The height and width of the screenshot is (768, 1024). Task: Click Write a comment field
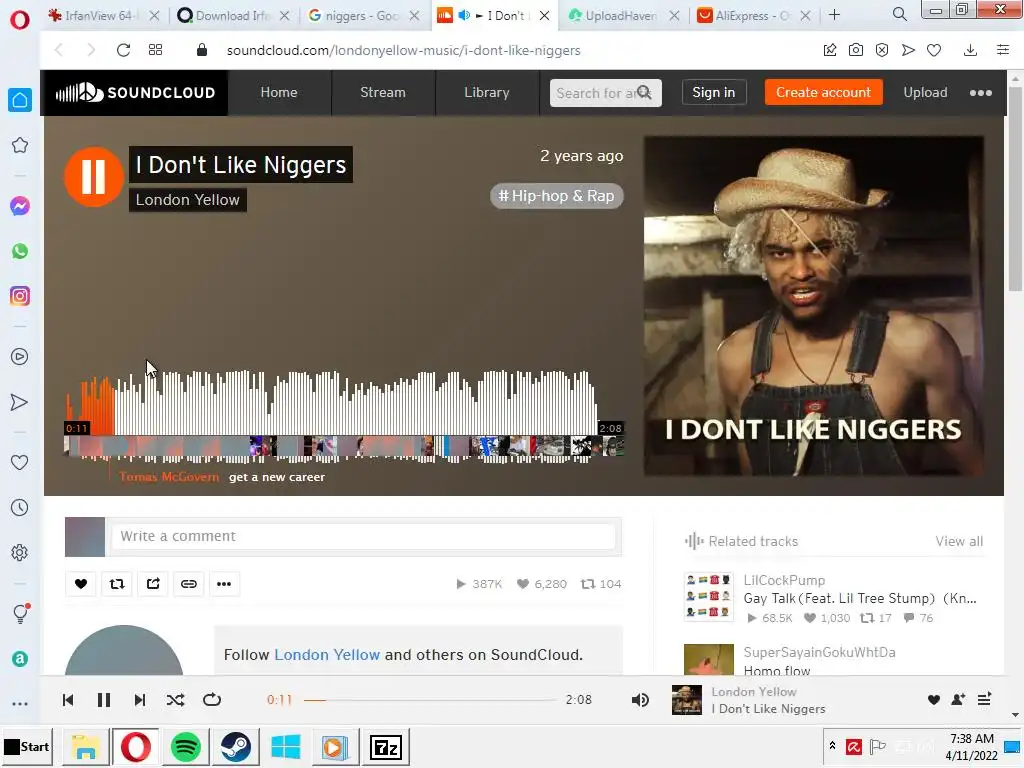(x=364, y=536)
